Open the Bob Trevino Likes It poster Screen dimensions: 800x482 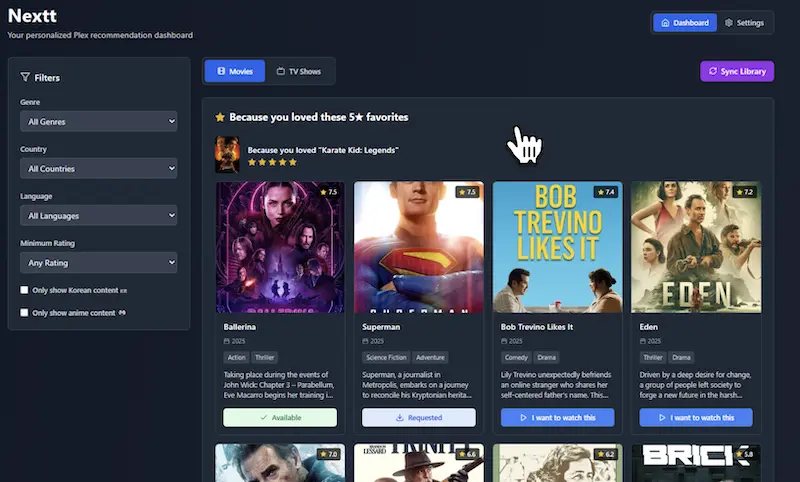[x=558, y=247]
